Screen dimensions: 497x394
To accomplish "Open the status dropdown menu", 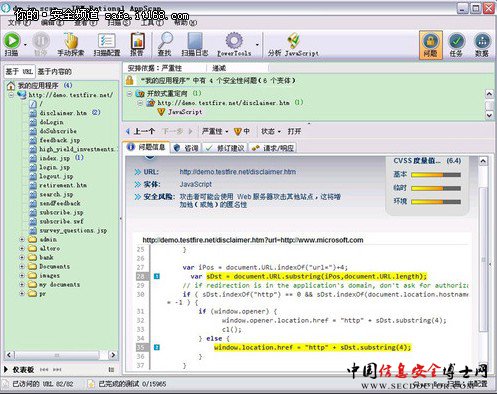I will coord(271,131).
